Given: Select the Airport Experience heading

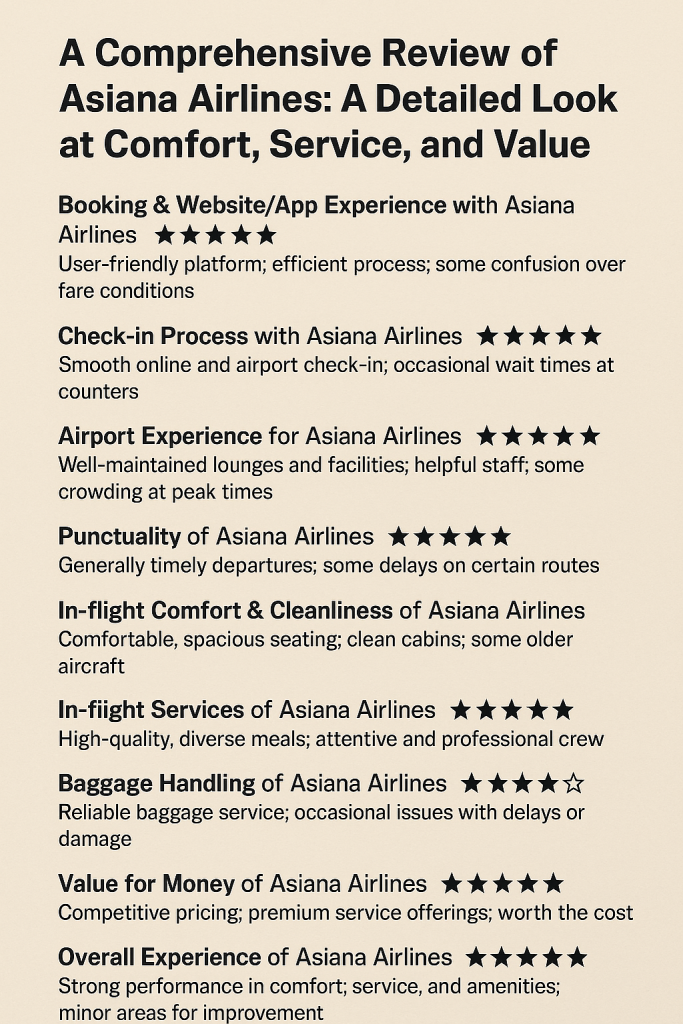Looking at the screenshot, I should coord(259,436).
